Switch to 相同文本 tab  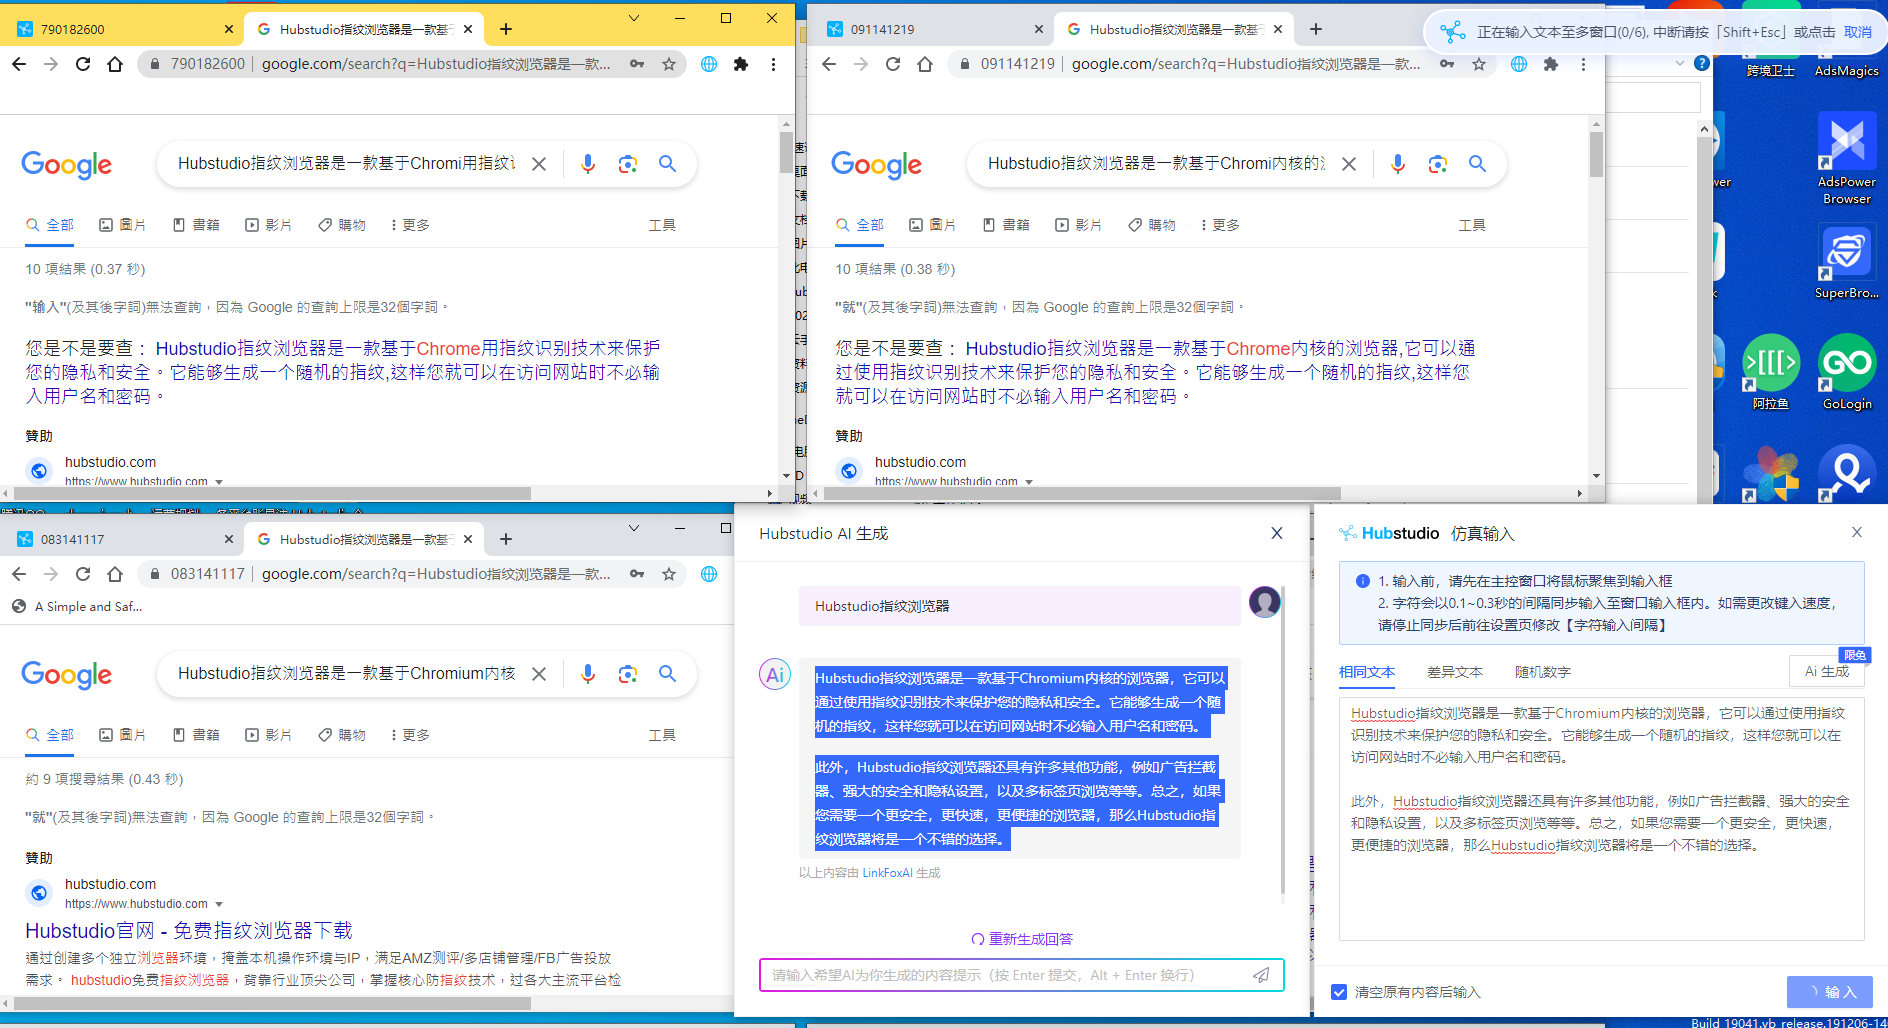click(x=1367, y=672)
